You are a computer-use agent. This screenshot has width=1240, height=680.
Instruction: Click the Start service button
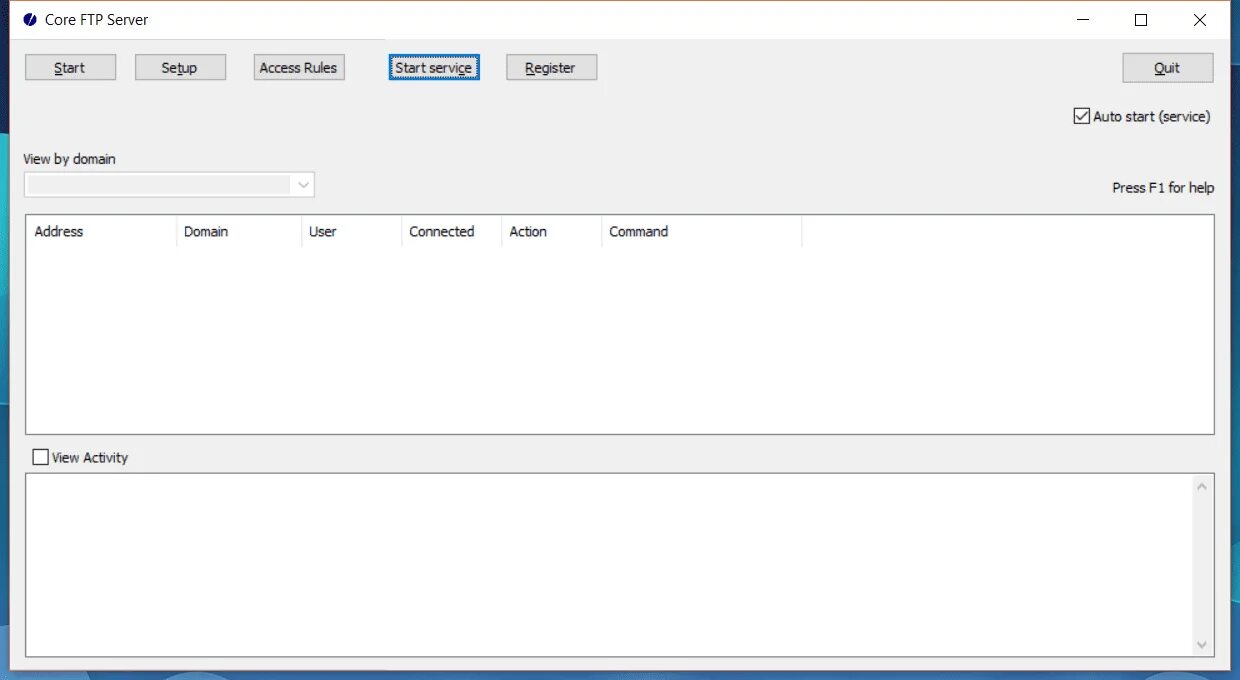click(434, 68)
